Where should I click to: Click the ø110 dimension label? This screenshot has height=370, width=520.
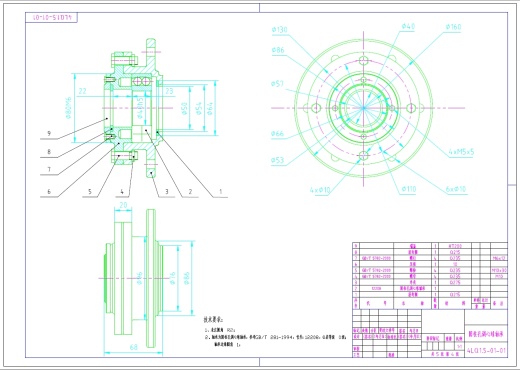coord(409,189)
